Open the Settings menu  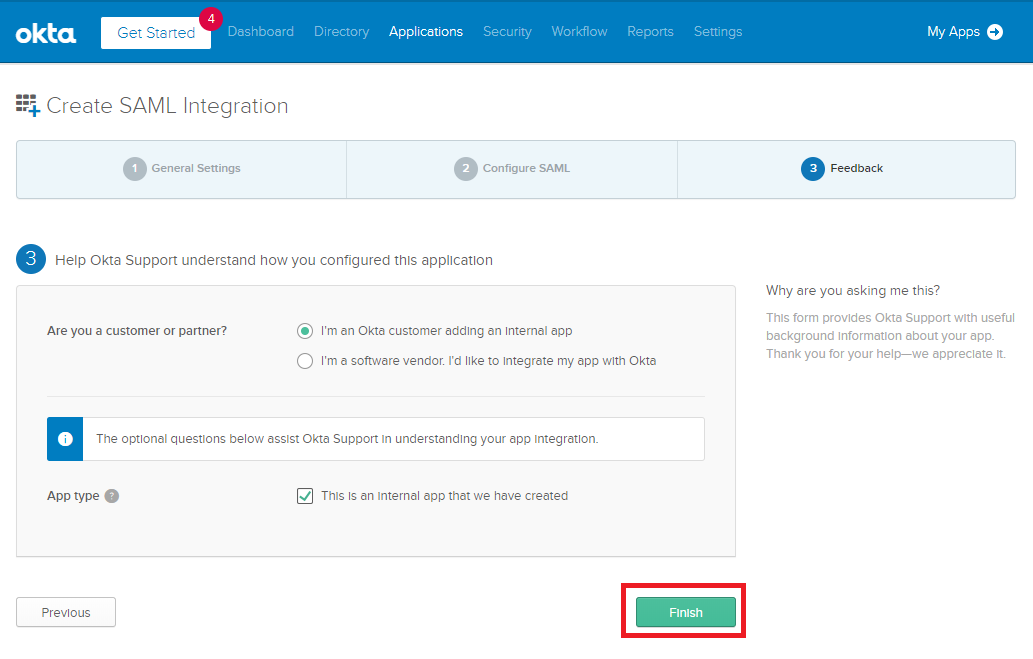click(718, 32)
